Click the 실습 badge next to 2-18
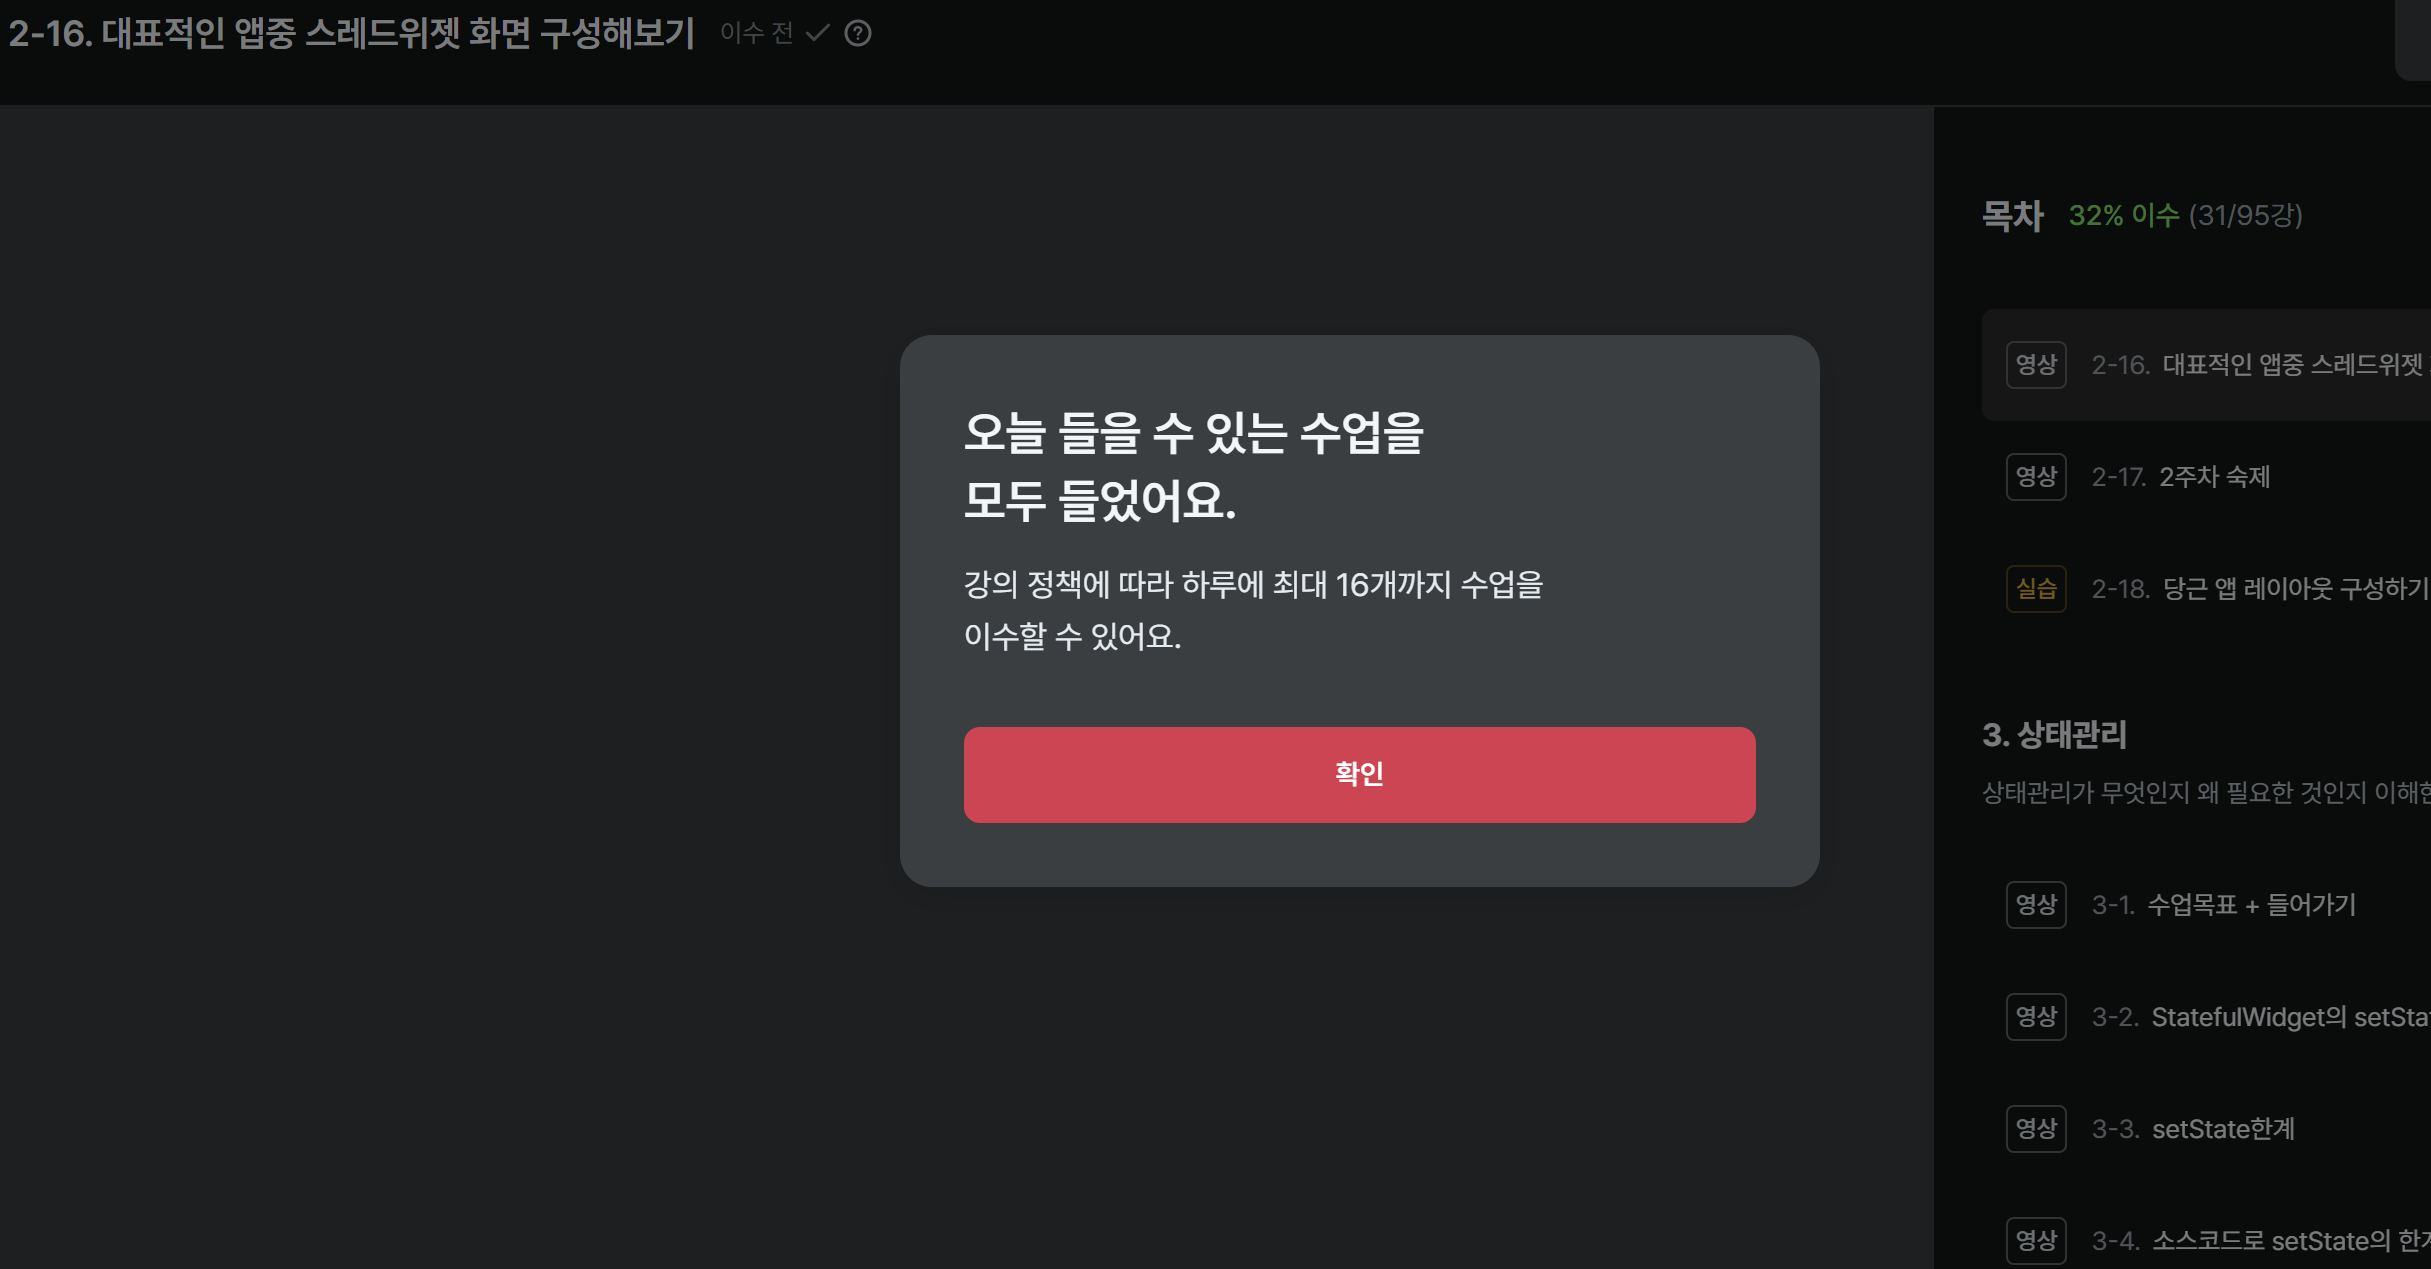Image resolution: width=2431 pixels, height=1269 pixels. [x=2036, y=589]
